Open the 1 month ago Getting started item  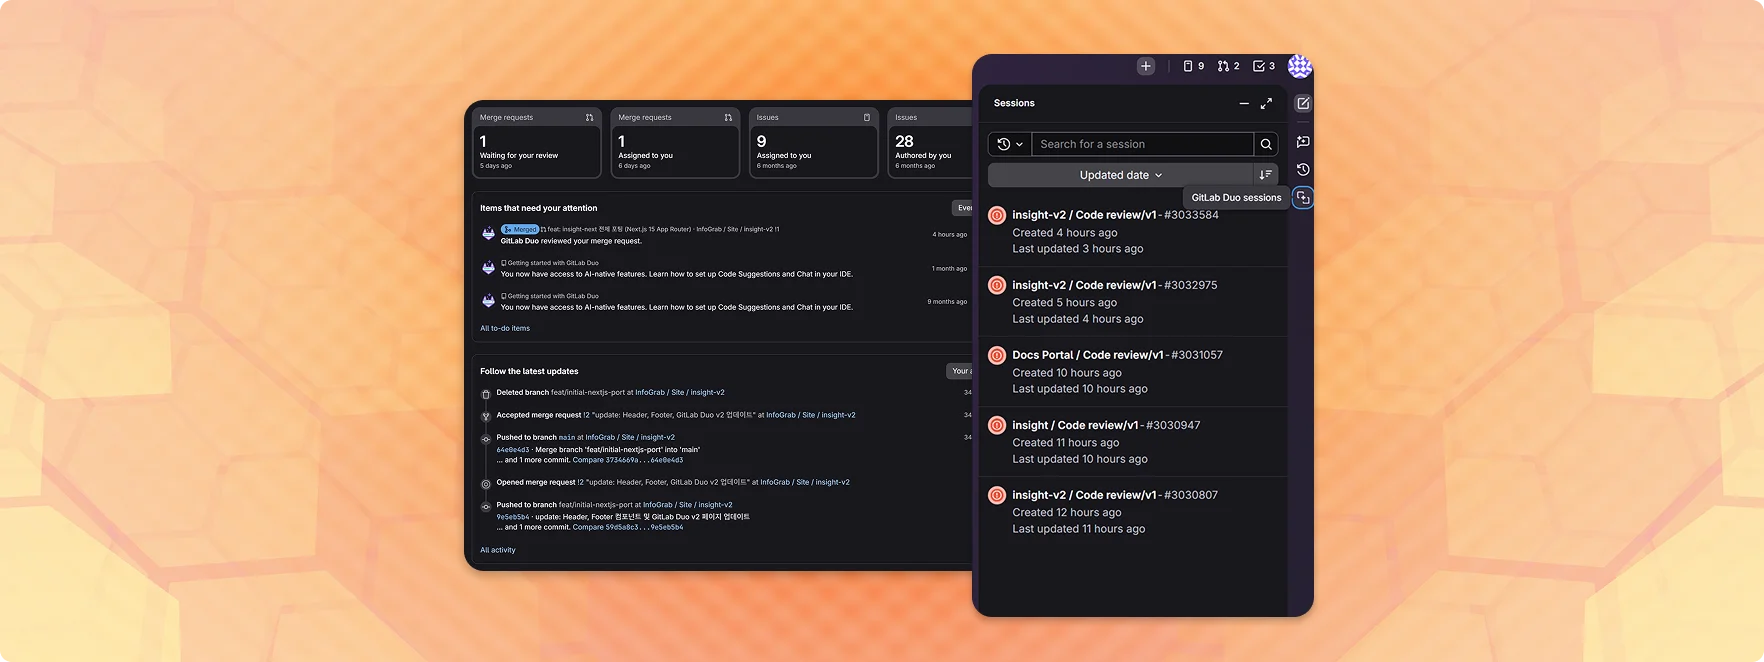point(676,274)
